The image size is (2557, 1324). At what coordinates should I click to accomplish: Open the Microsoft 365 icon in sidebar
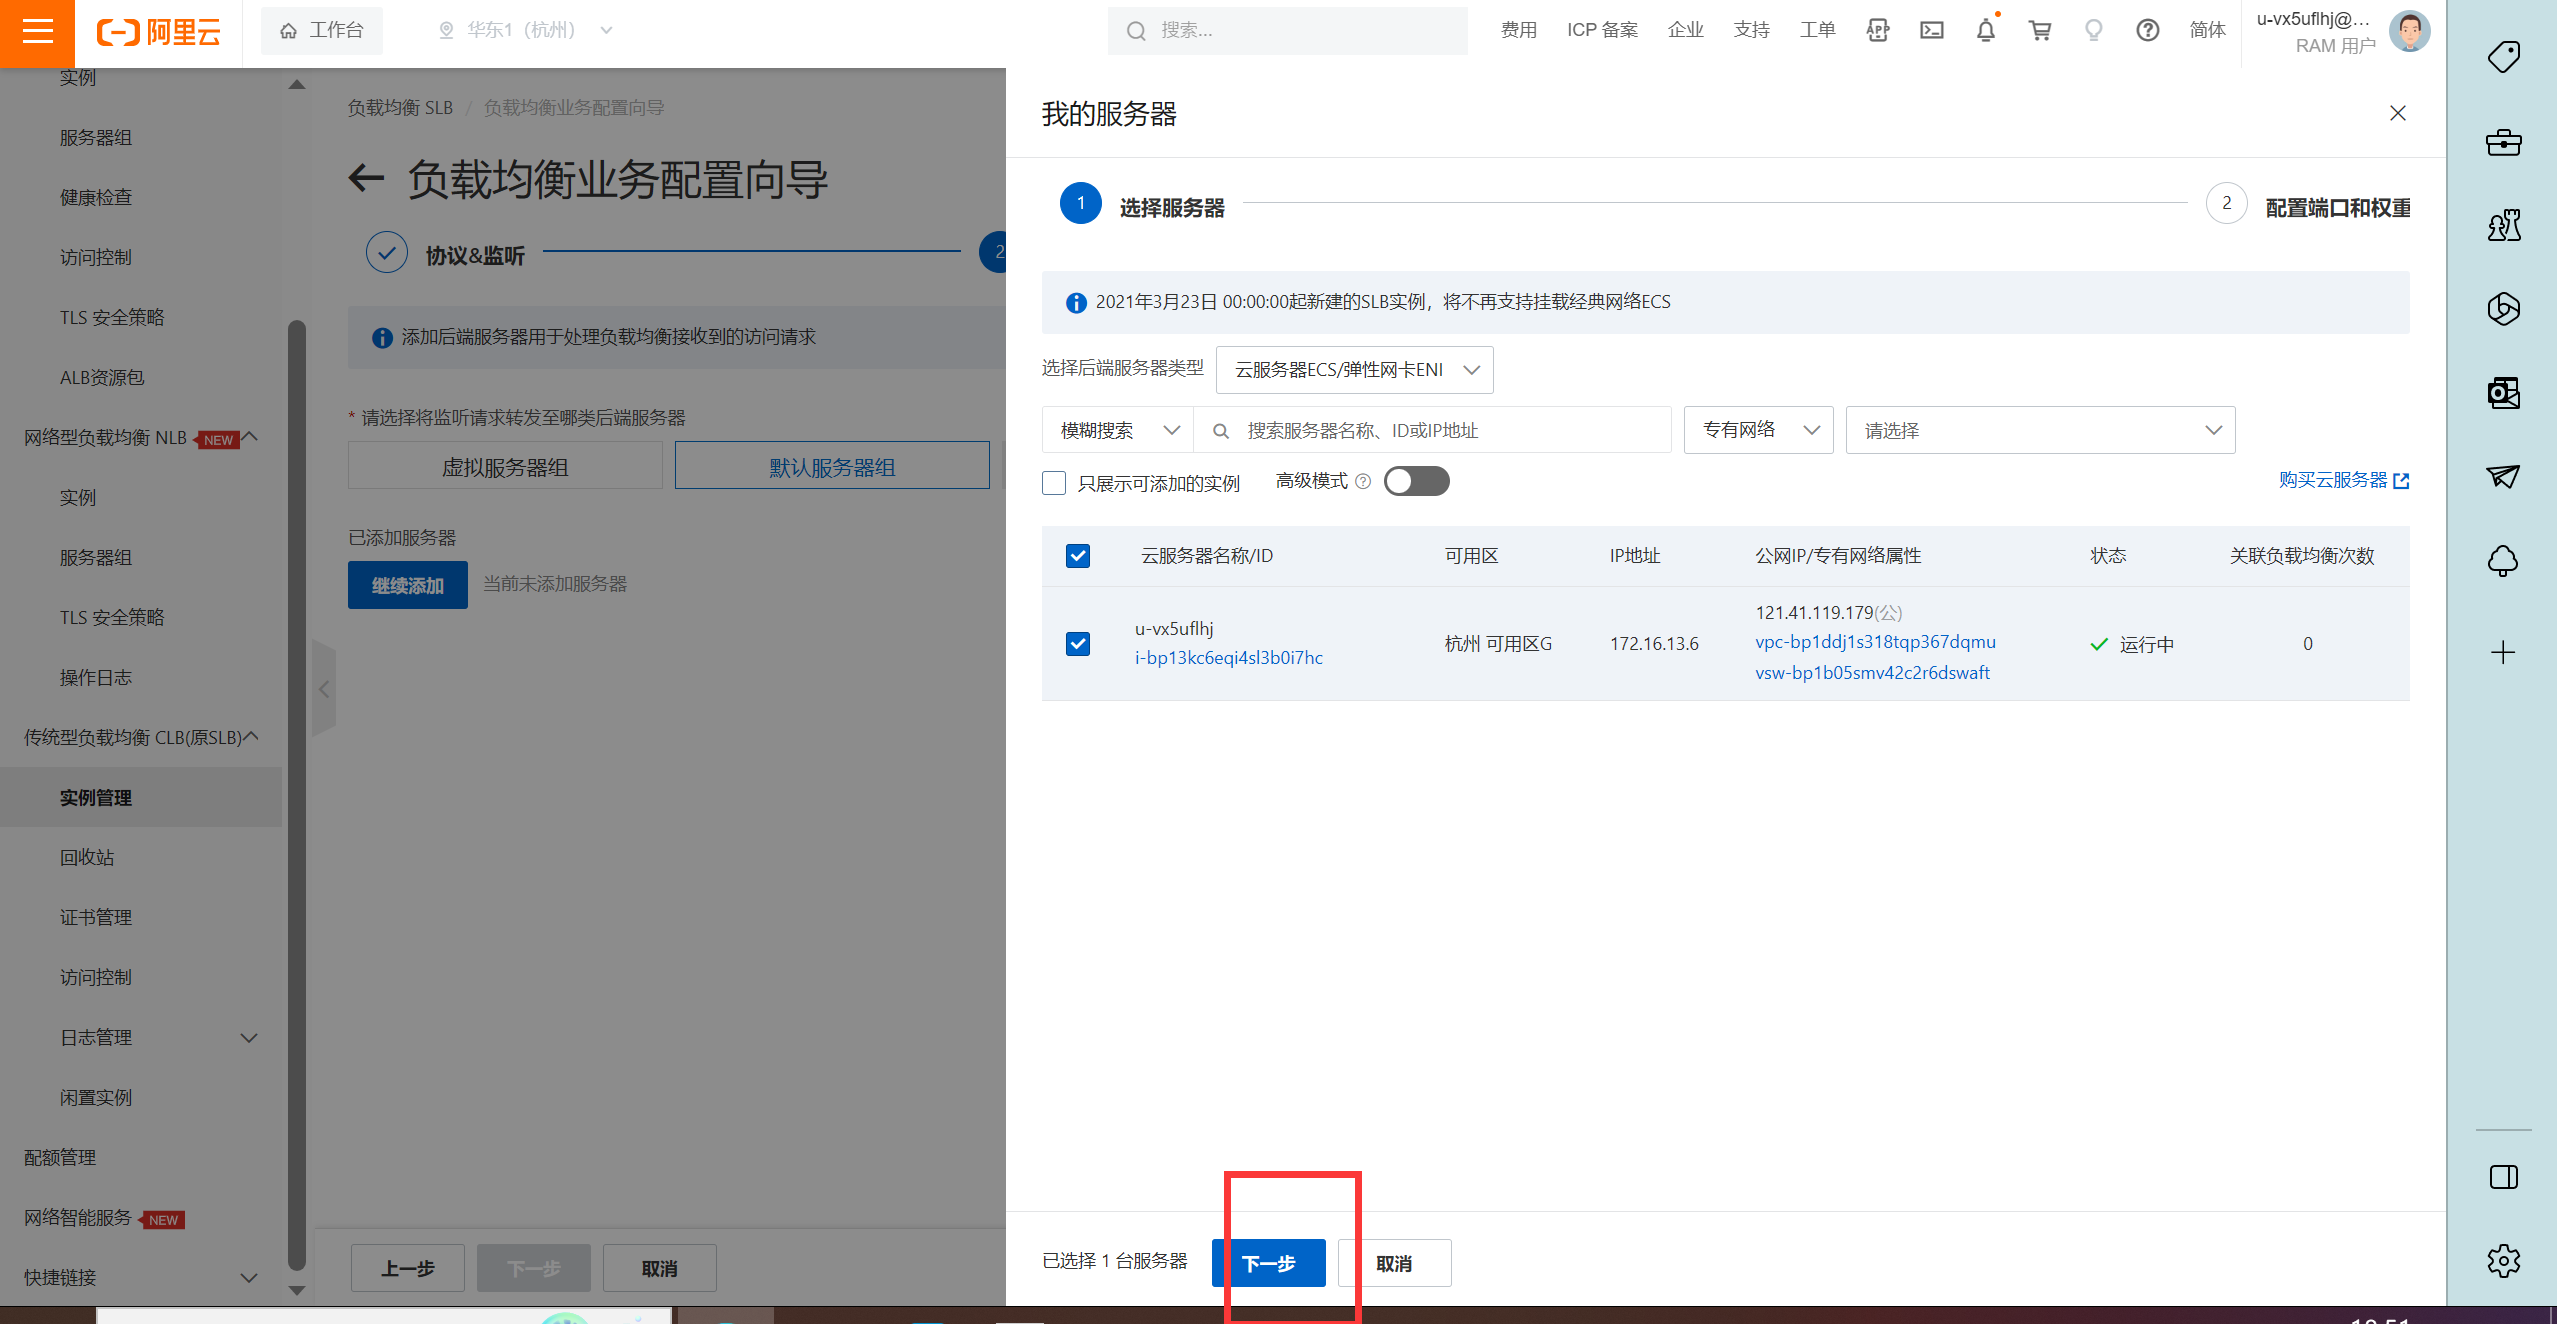pyautogui.click(x=2504, y=309)
